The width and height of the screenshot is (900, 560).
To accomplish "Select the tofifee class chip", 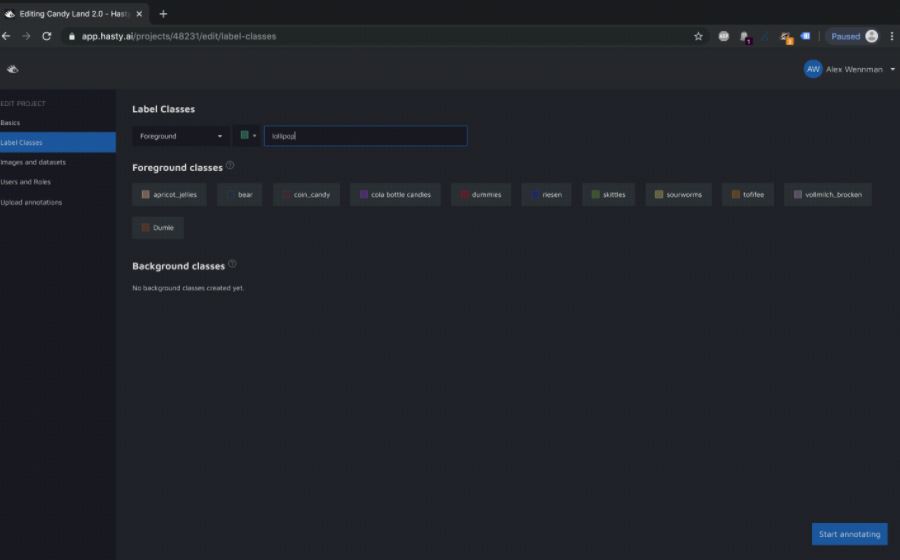I will pos(748,195).
